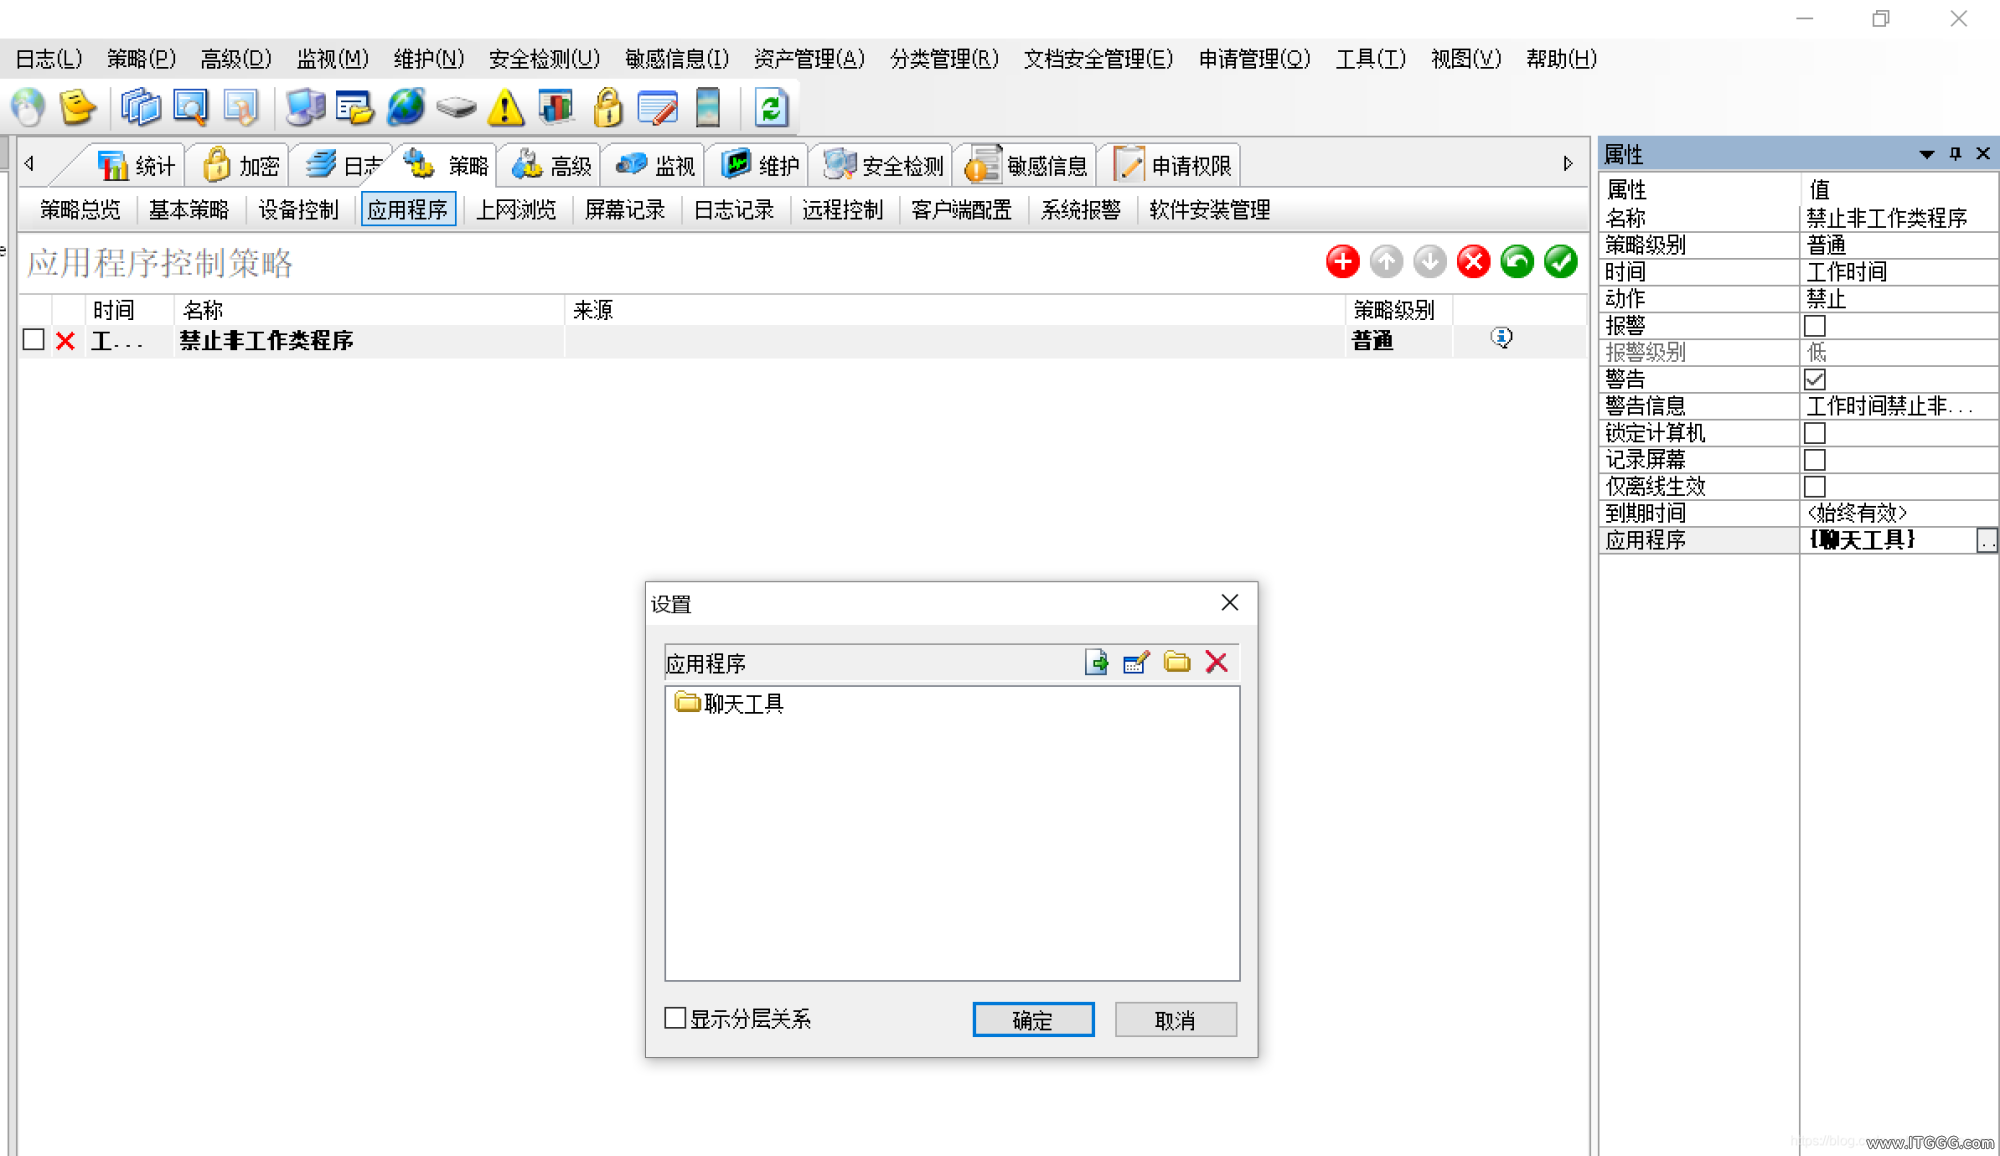Click the yellow warning triangle toolbar icon

click(506, 108)
